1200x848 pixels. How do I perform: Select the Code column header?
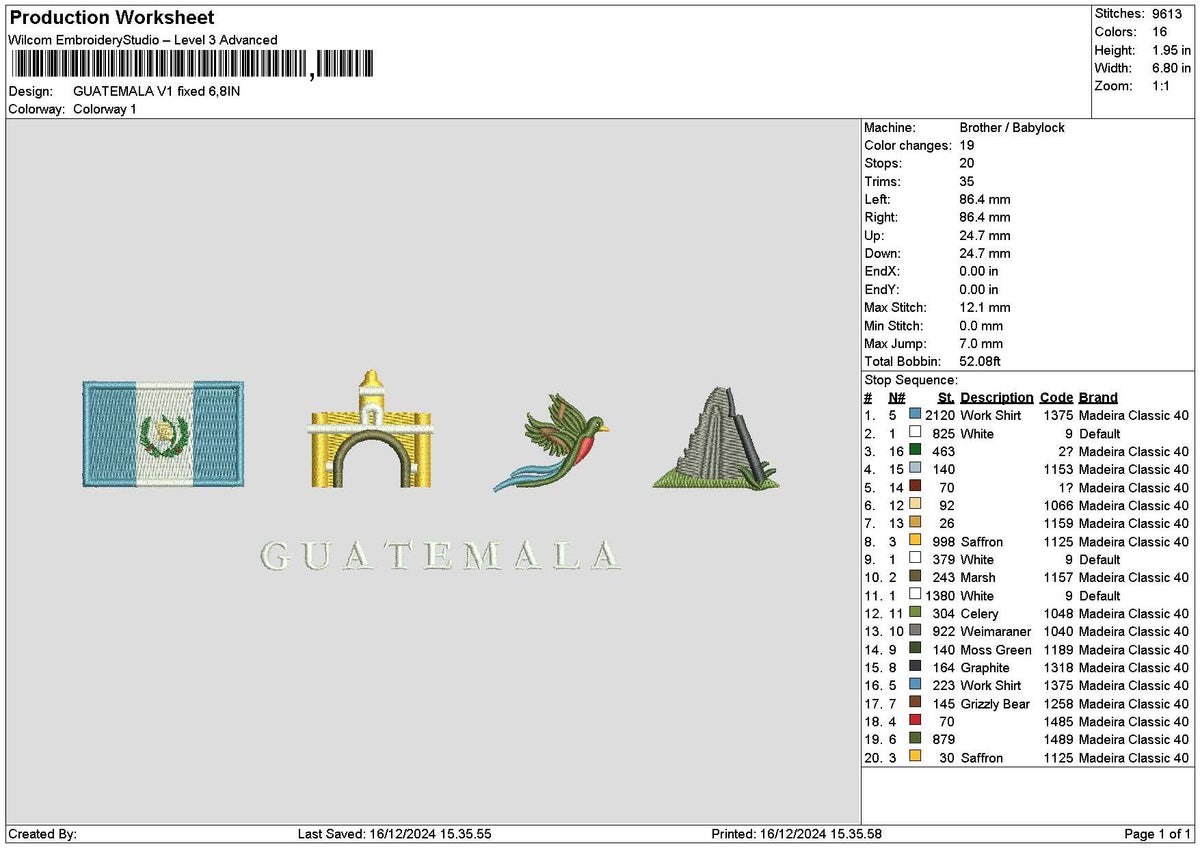click(1056, 398)
